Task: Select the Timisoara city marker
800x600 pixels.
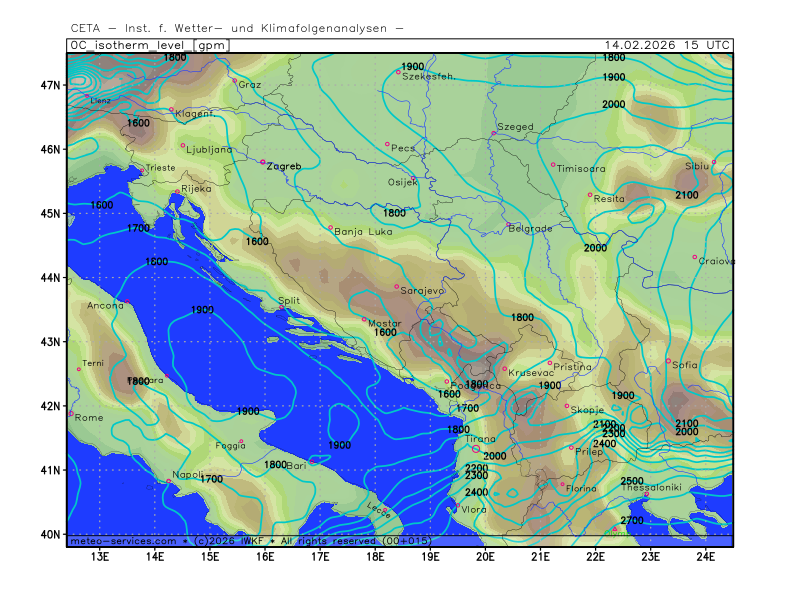Action: [553, 165]
